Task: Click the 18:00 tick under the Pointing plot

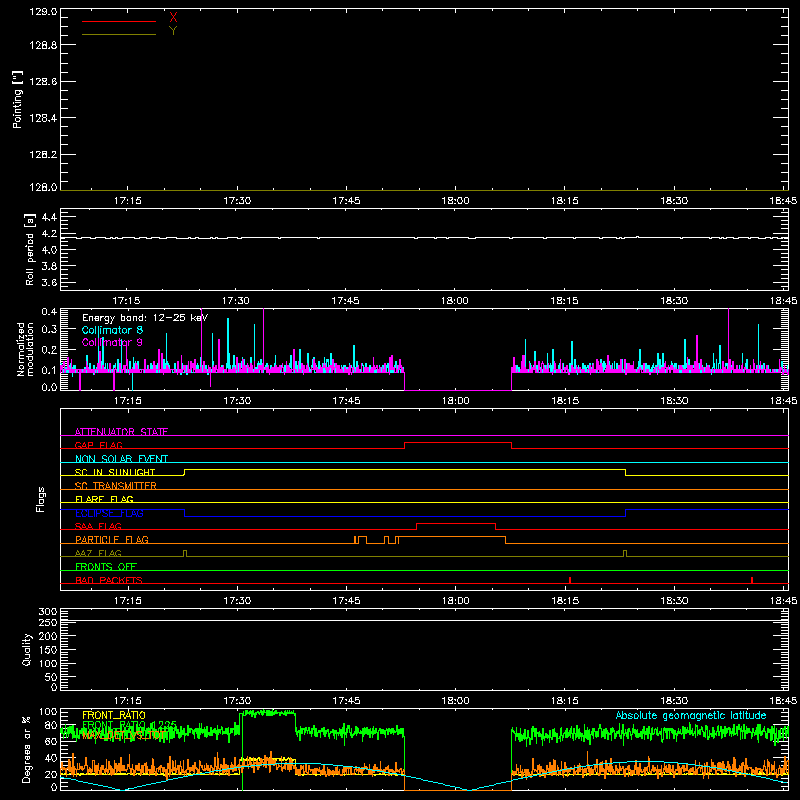Action: click(455, 201)
